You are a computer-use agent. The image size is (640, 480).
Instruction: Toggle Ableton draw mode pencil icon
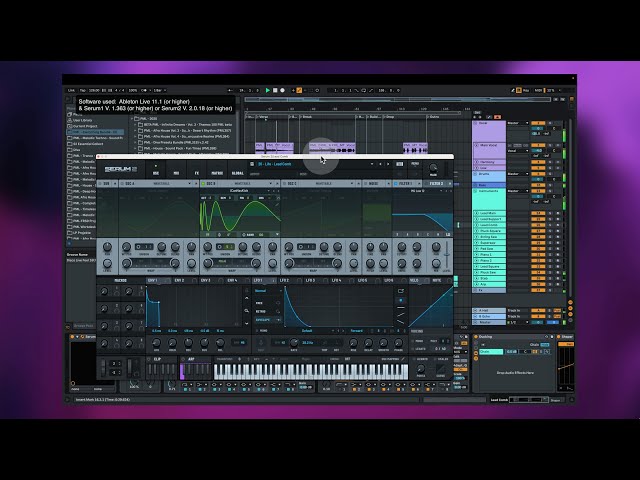pyautogui.click(x=513, y=90)
